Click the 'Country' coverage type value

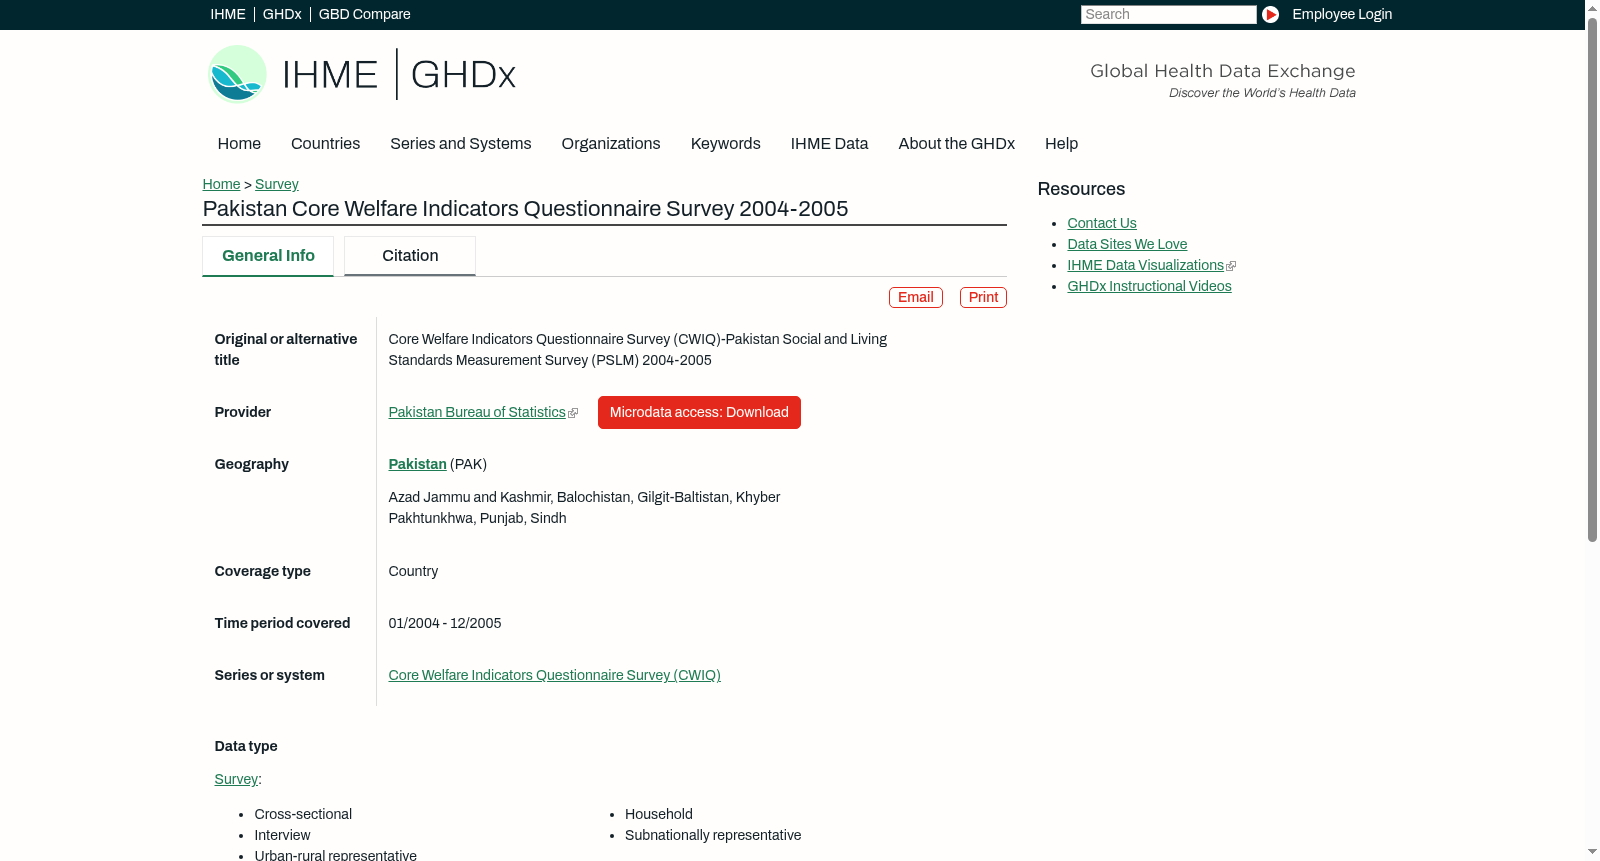click(x=414, y=571)
